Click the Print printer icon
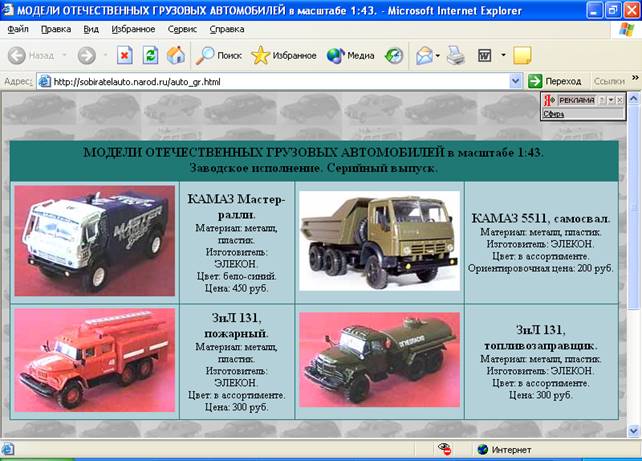 (x=456, y=55)
